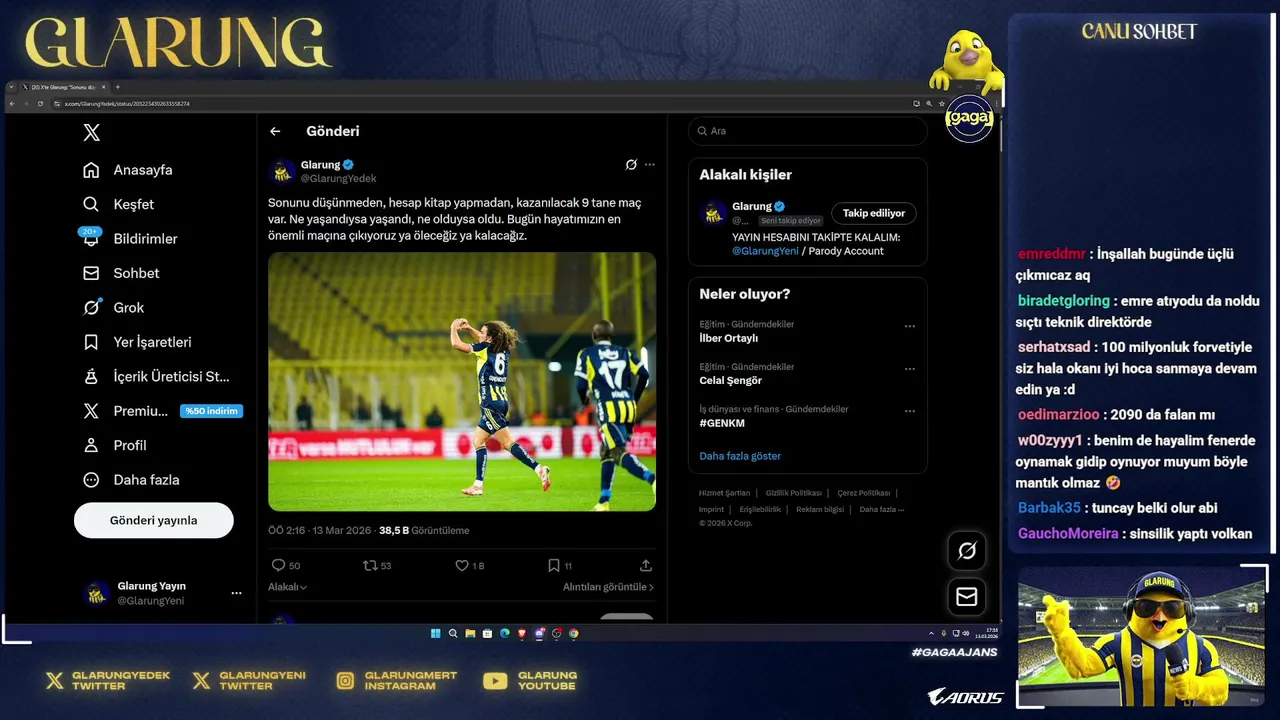
Task: Open Microsoft Edge from taskbar
Action: pos(505,633)
